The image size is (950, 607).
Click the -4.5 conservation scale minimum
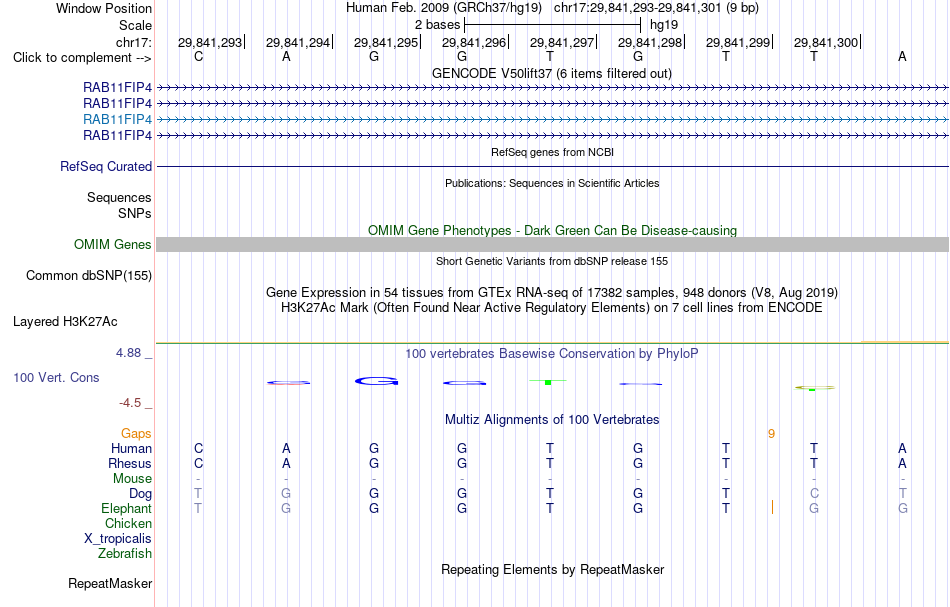tap(130, 403)
